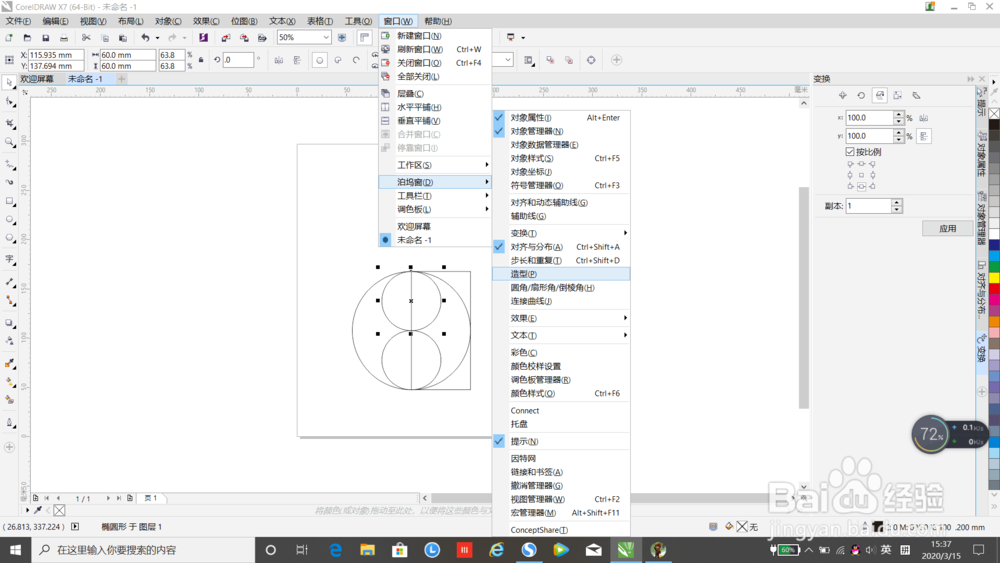
Task: Select the Position tab icon in Transform docker
Action: (842, 96)
